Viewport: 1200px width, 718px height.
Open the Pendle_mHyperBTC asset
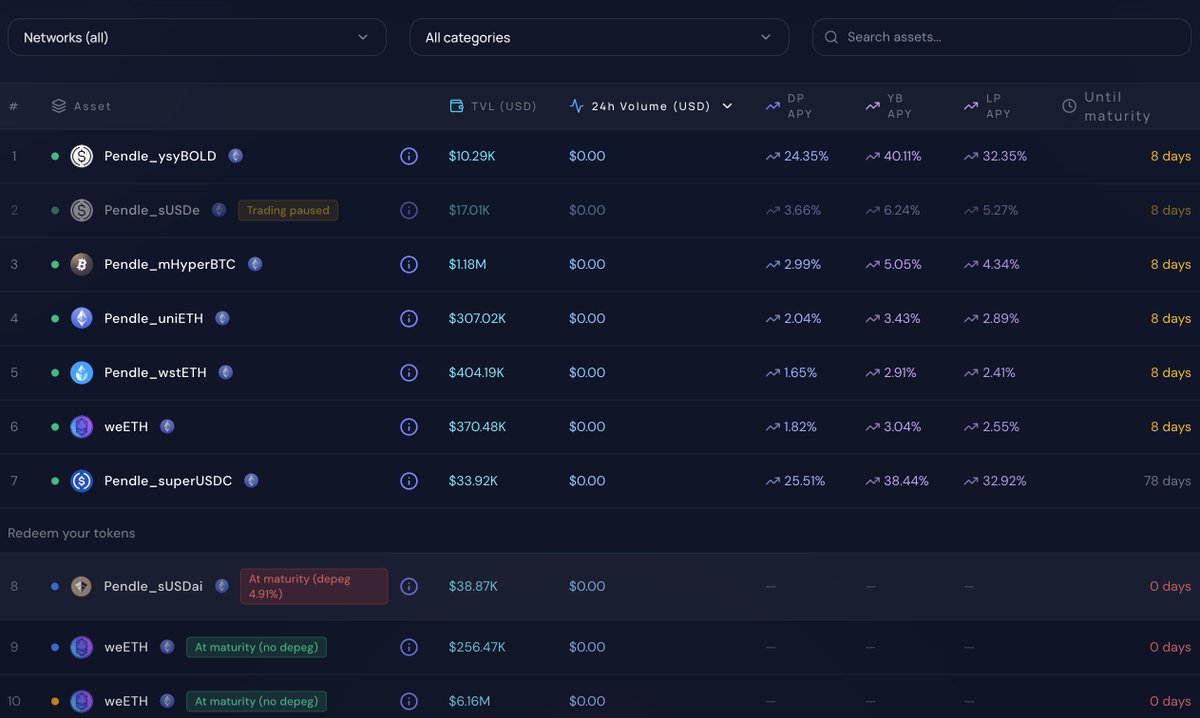170,264
